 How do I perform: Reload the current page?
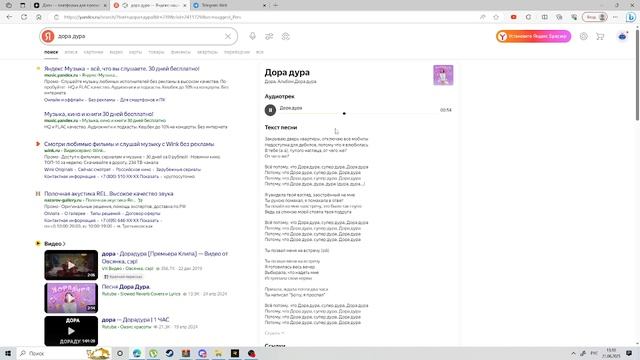tap(24, 17)
